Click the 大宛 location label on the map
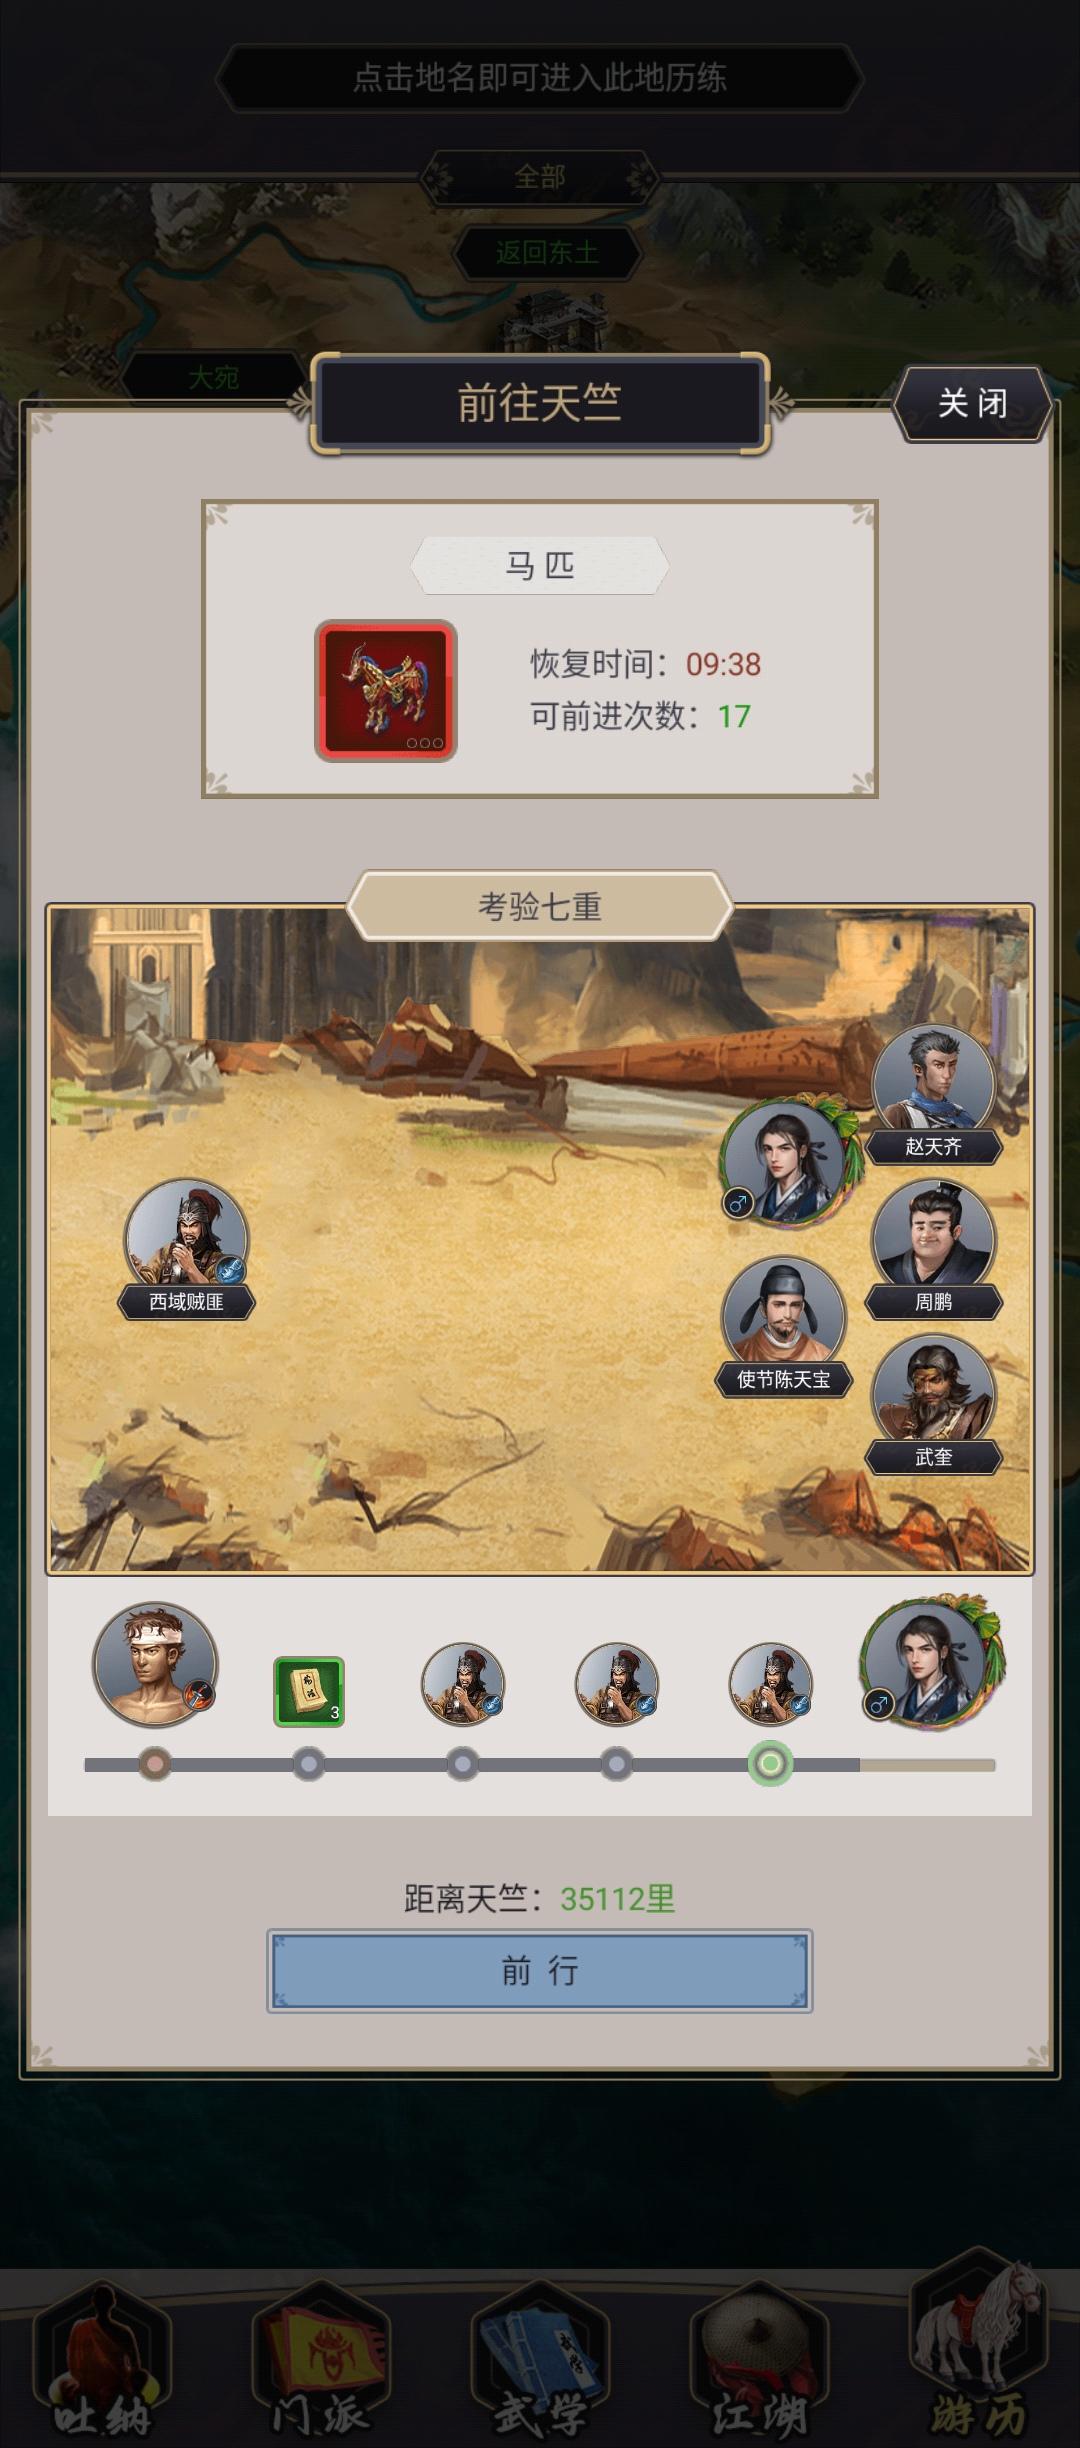Image resolution: width=1080 pixels, height=2448 pixels. point(214,378)
